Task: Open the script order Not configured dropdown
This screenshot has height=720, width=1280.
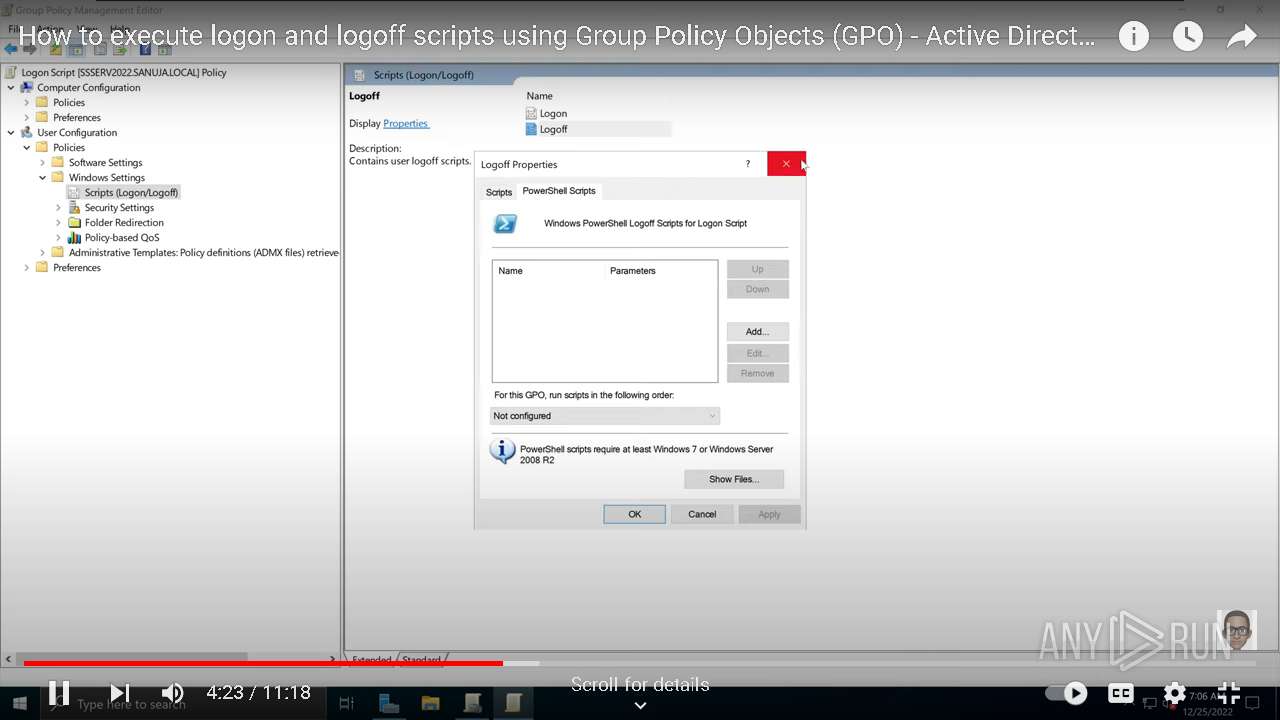Action: pyautogui.click(x=604, y=416)
